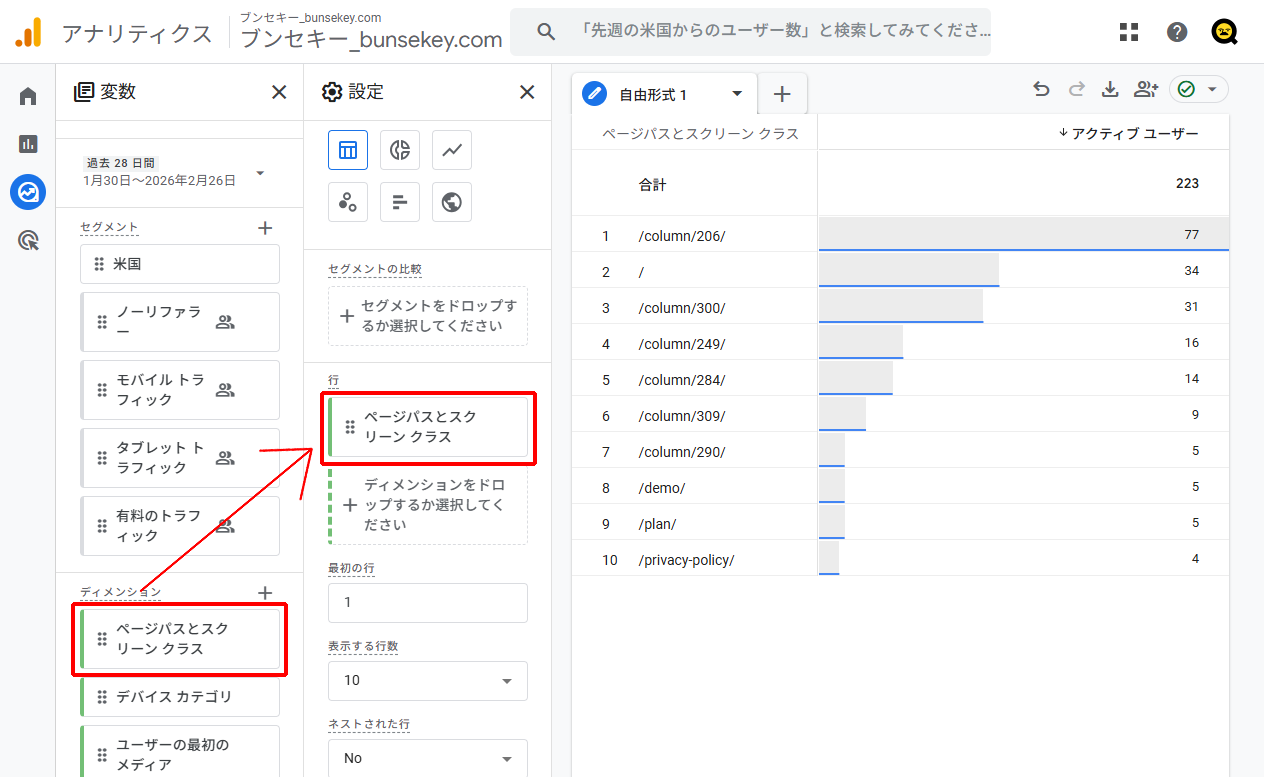Image resolution: width=1264 pixels, height=777 pixels.
Task: Open the Reports section in the sidebar
Action: [27, 143]
